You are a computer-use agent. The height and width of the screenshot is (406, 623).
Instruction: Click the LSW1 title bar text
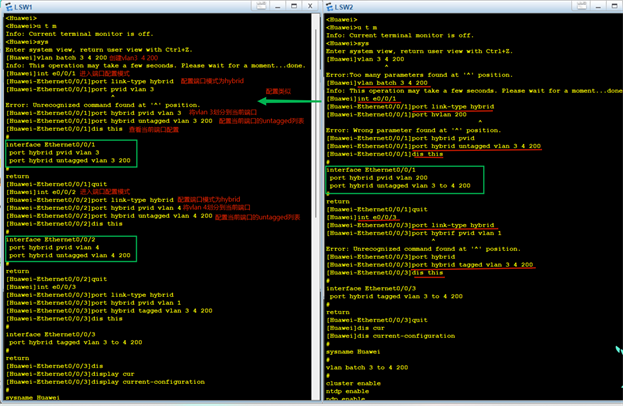tap(22, 5)
